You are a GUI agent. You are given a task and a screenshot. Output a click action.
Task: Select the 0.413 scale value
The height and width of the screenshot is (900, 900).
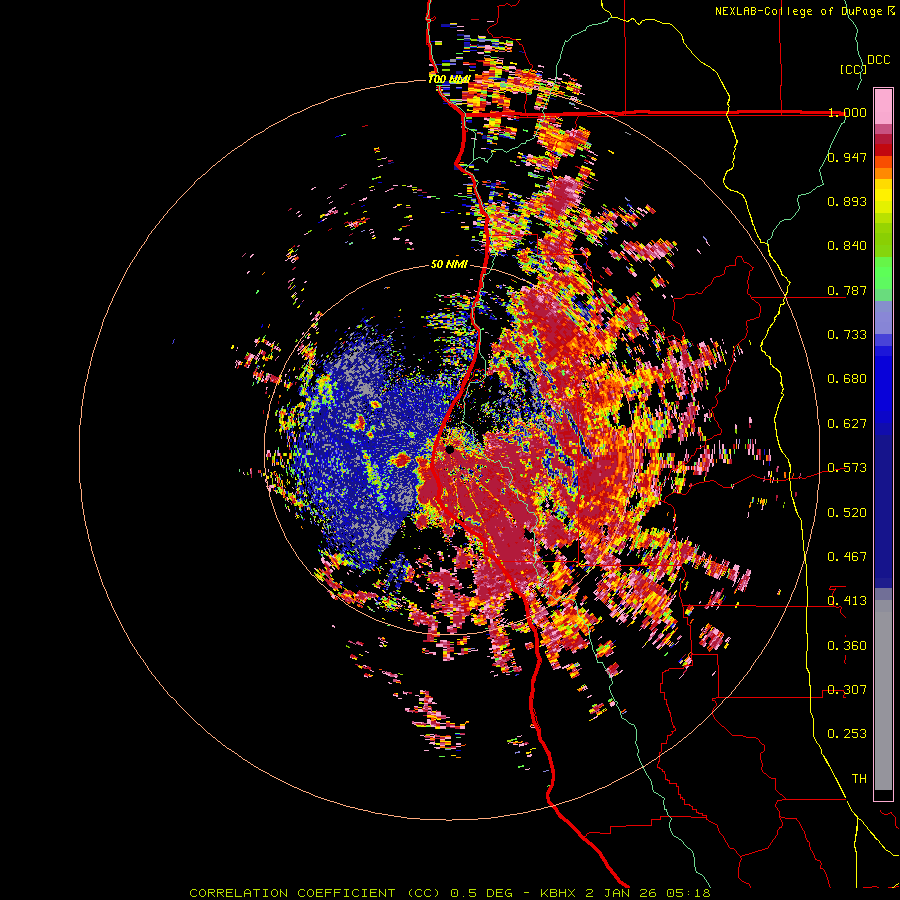[847, 601]
